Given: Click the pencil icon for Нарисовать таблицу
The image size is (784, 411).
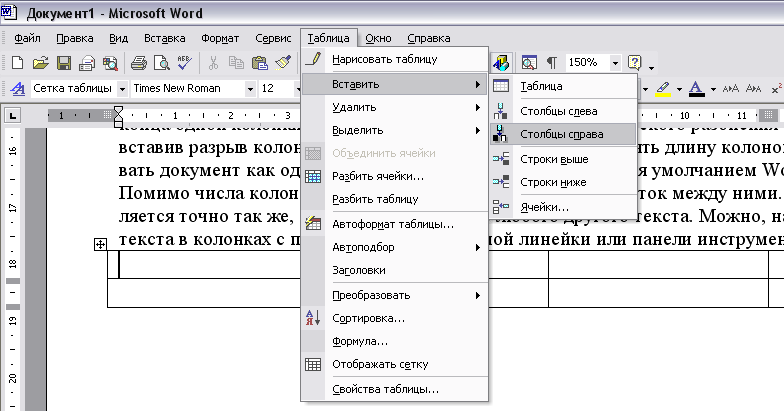Looking at the screenshot, I should click(x=313, y=59).
